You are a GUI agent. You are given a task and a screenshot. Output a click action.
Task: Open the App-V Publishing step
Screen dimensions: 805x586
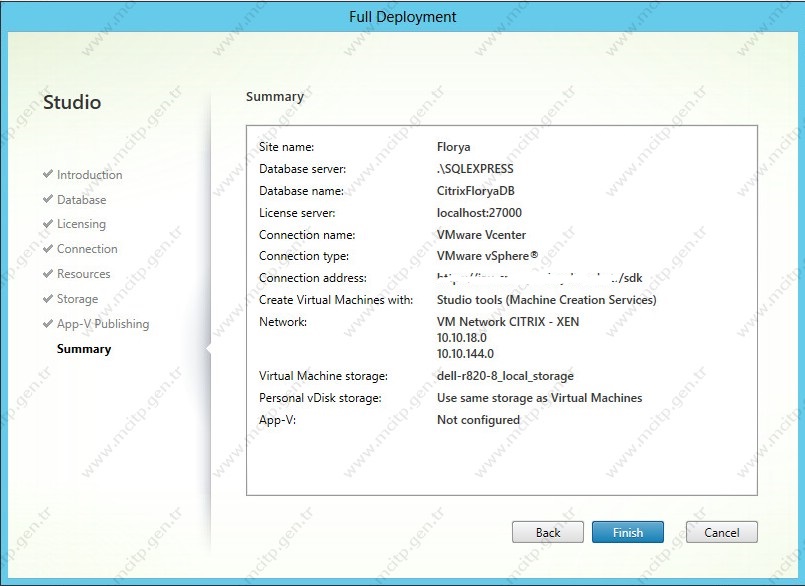click(x=103, y=324)
